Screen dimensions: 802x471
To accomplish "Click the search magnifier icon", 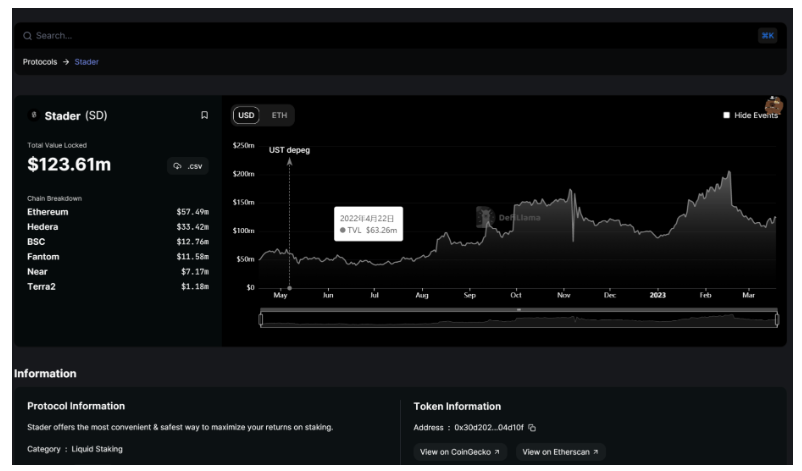I will [27, 36].
